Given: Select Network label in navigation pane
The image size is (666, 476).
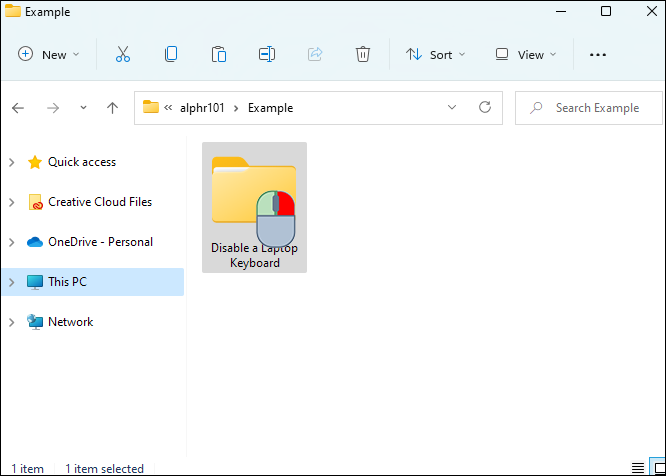Looking at the screenshot, I should click(71, 322).
